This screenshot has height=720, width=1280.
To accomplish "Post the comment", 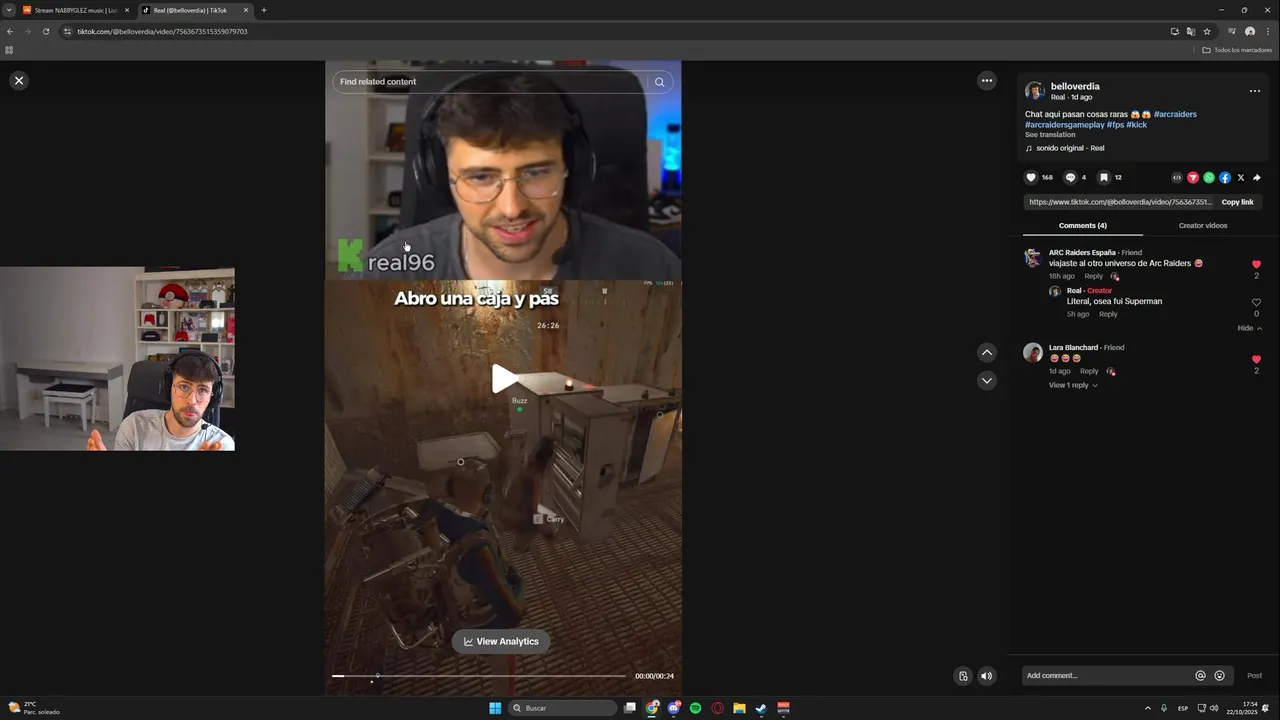I will (1254, 676).
